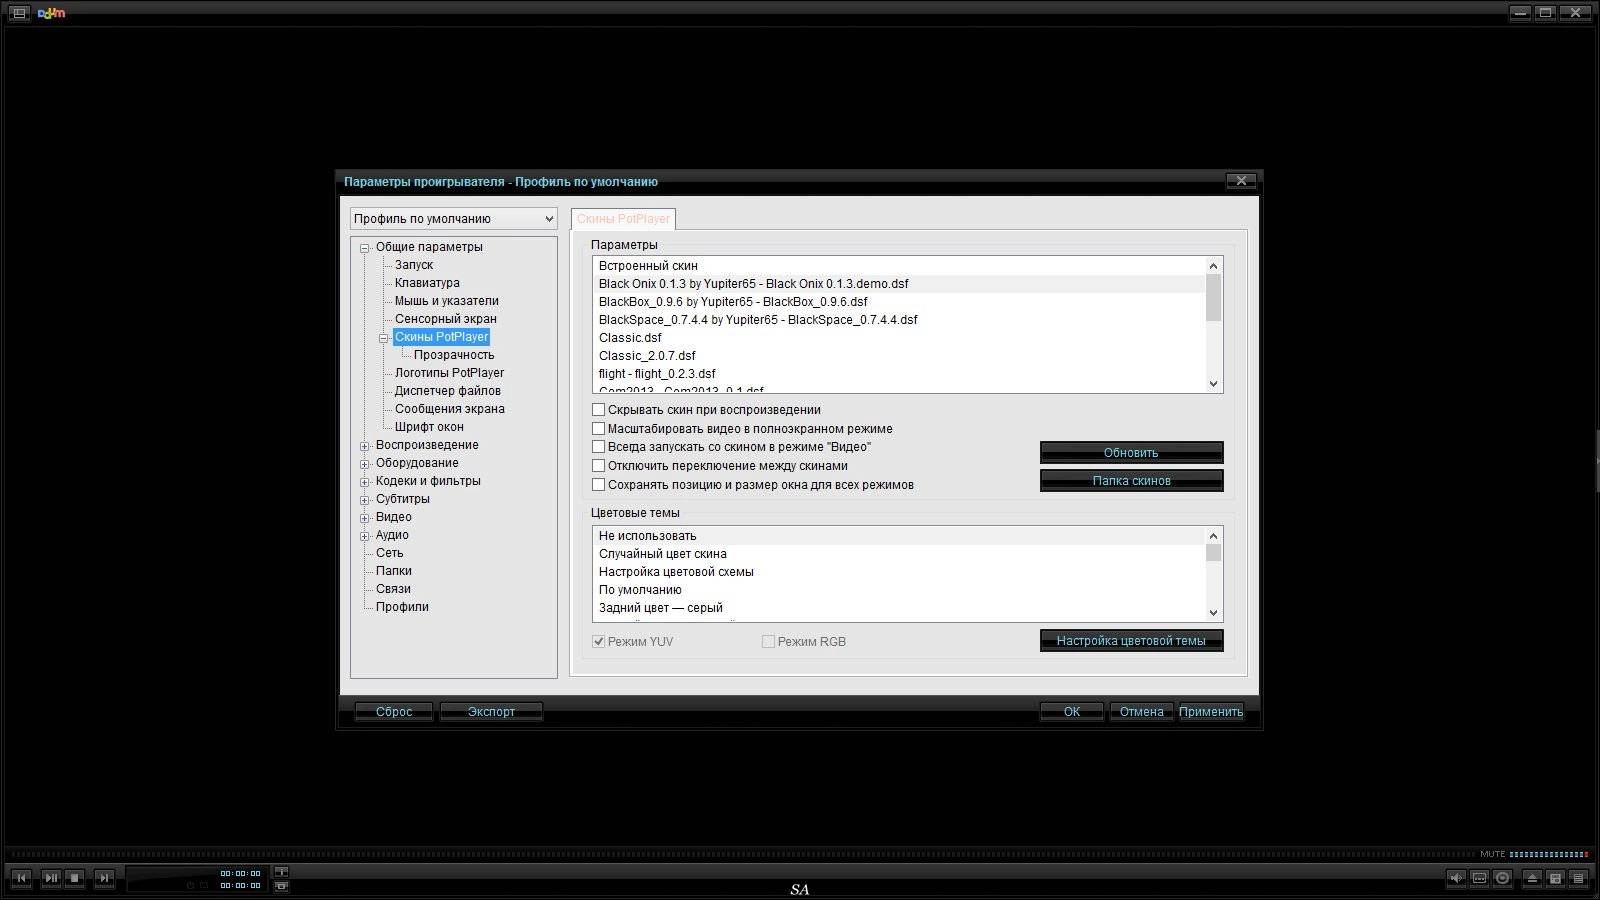Select 'Мышь и указатели' in settings tree
1600x900 pixels.
tap(446, 301)
